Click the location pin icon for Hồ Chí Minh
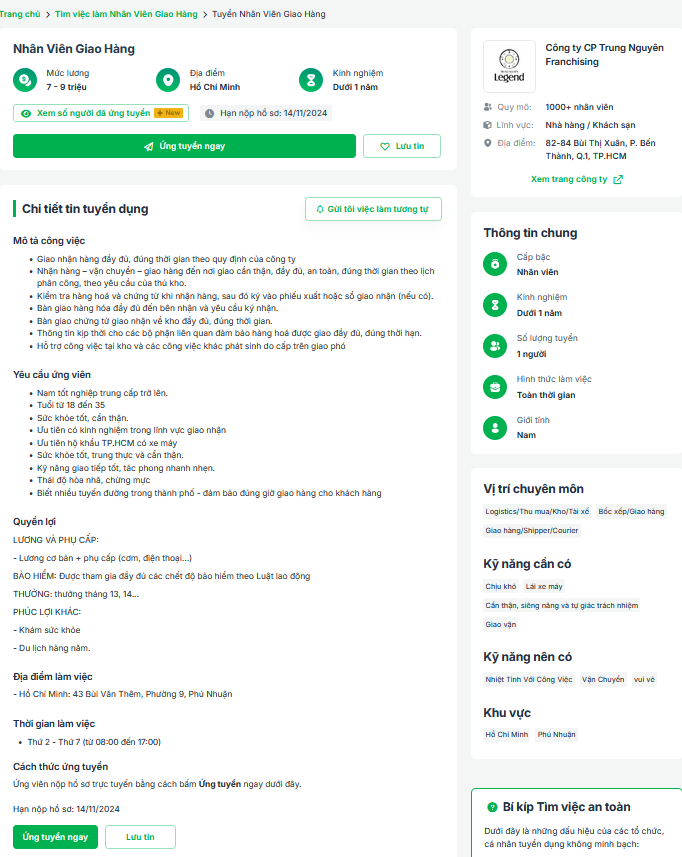The width and height of the screenshot is (682, 857). pyautogui.click(x=169, y=80)
